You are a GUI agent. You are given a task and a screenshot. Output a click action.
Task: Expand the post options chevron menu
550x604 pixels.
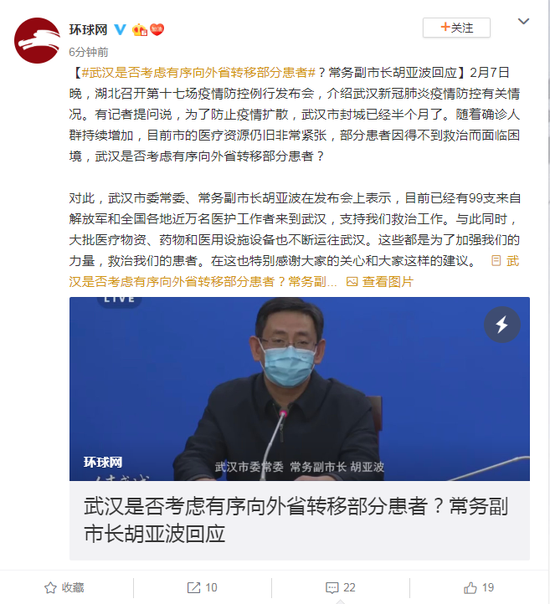click(x=523, y=21)
